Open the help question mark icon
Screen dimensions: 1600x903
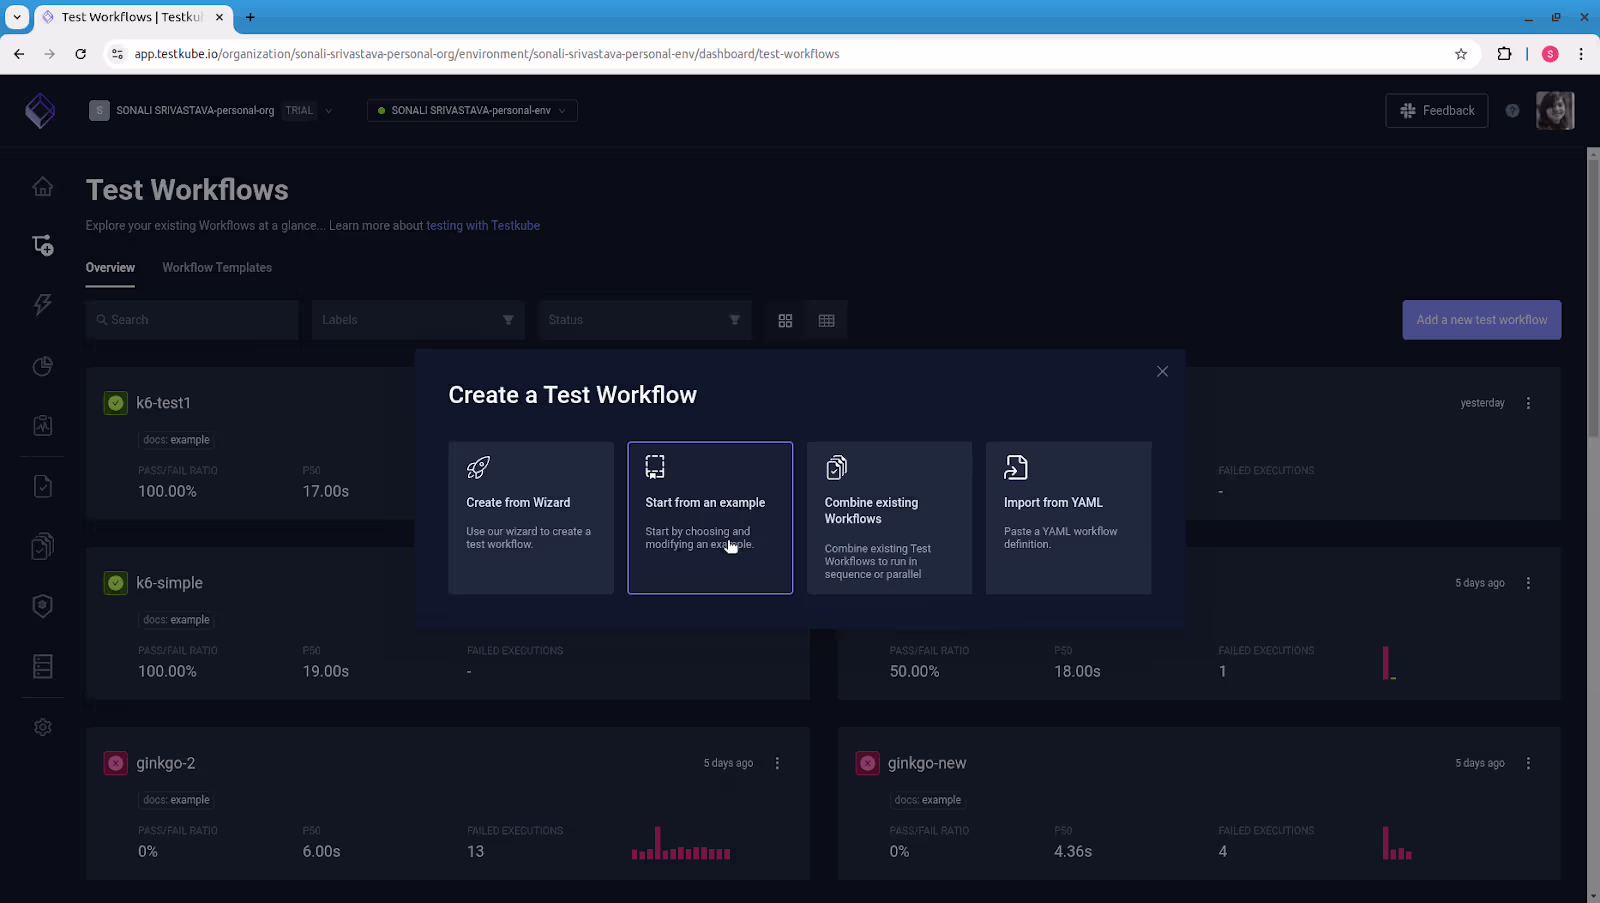pyautogui.click(x=1512, y=111)
